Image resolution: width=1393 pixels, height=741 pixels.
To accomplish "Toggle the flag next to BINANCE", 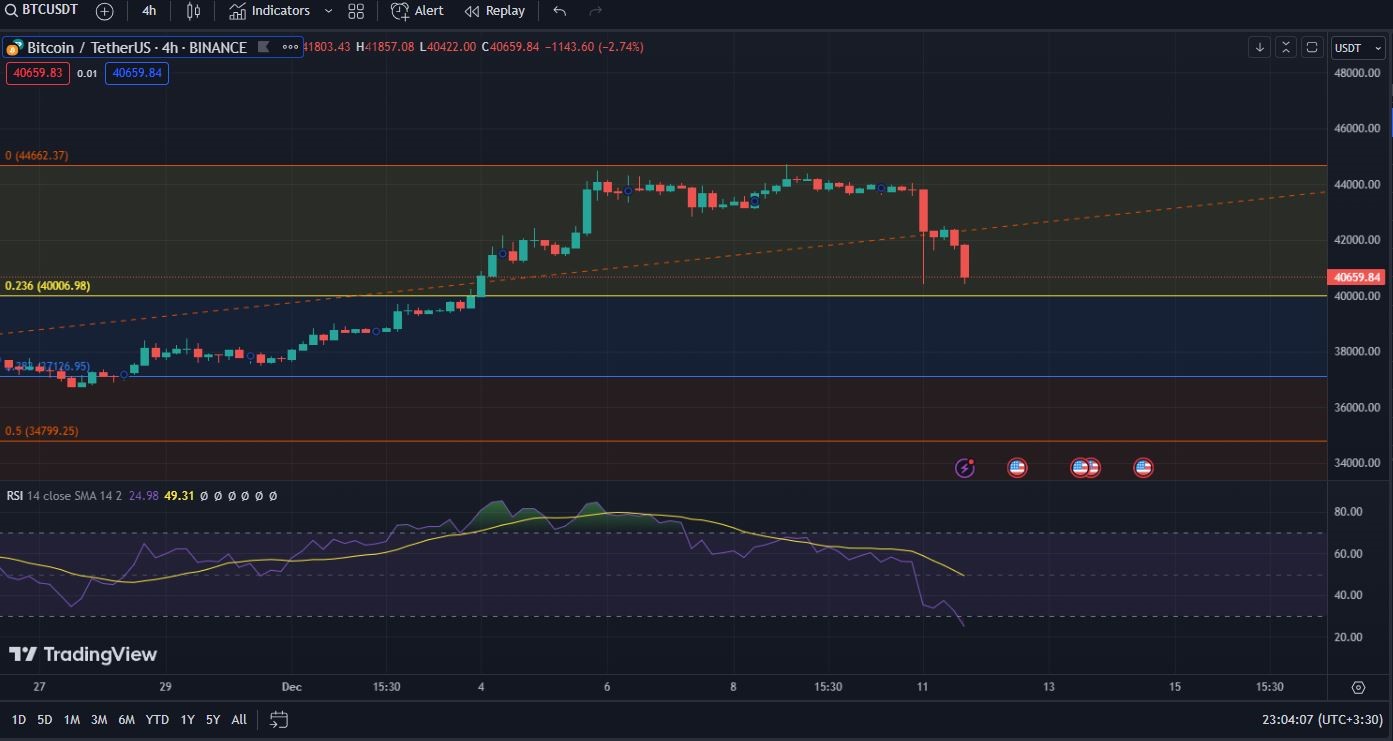I will [x=264, y=47].
